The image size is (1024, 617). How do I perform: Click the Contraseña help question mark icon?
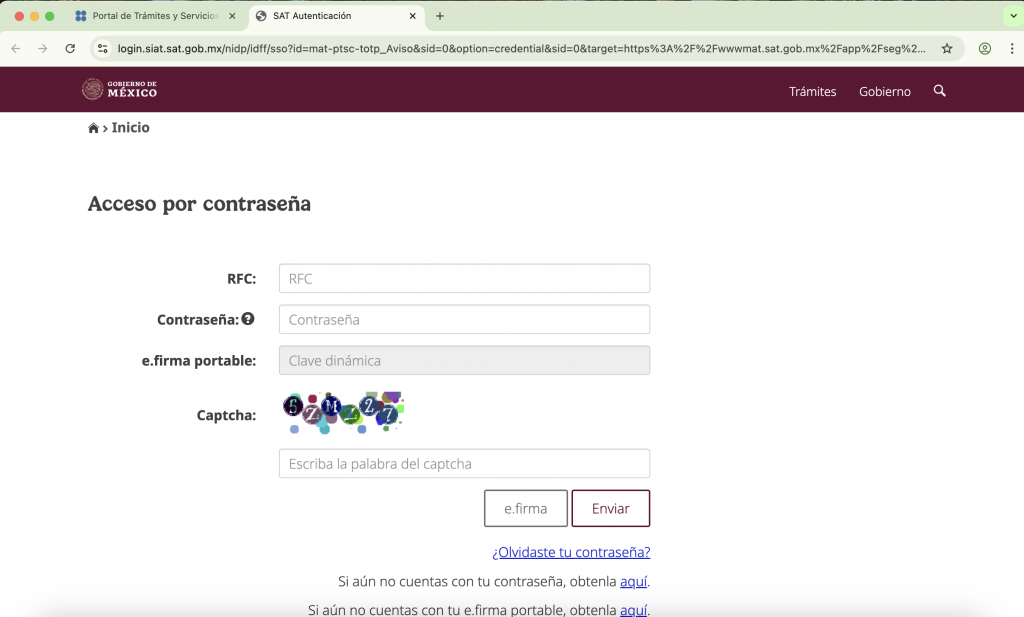248,319
